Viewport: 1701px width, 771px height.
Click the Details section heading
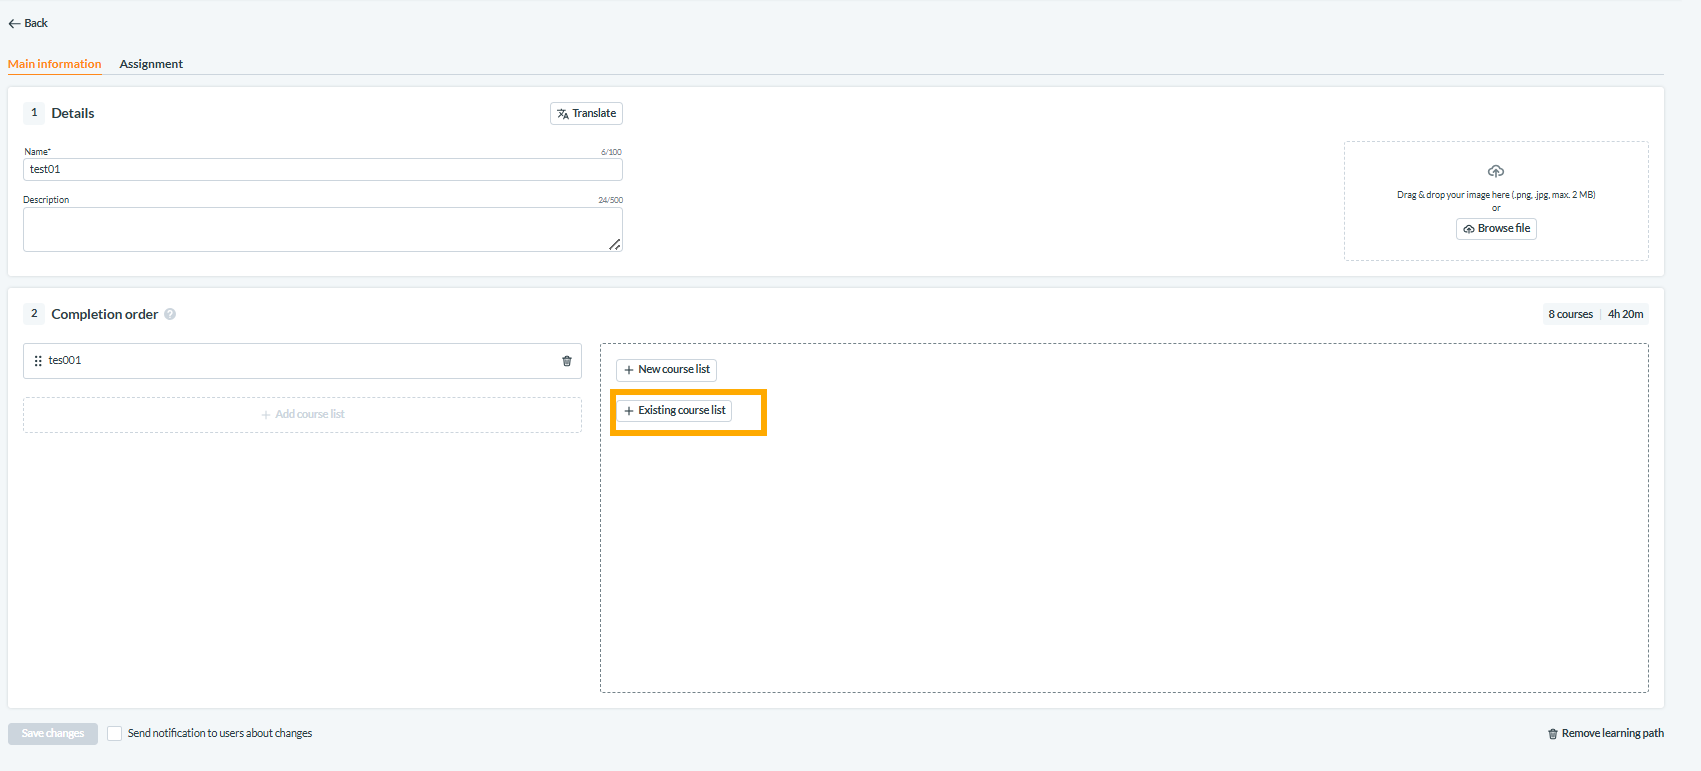point(73,114)
